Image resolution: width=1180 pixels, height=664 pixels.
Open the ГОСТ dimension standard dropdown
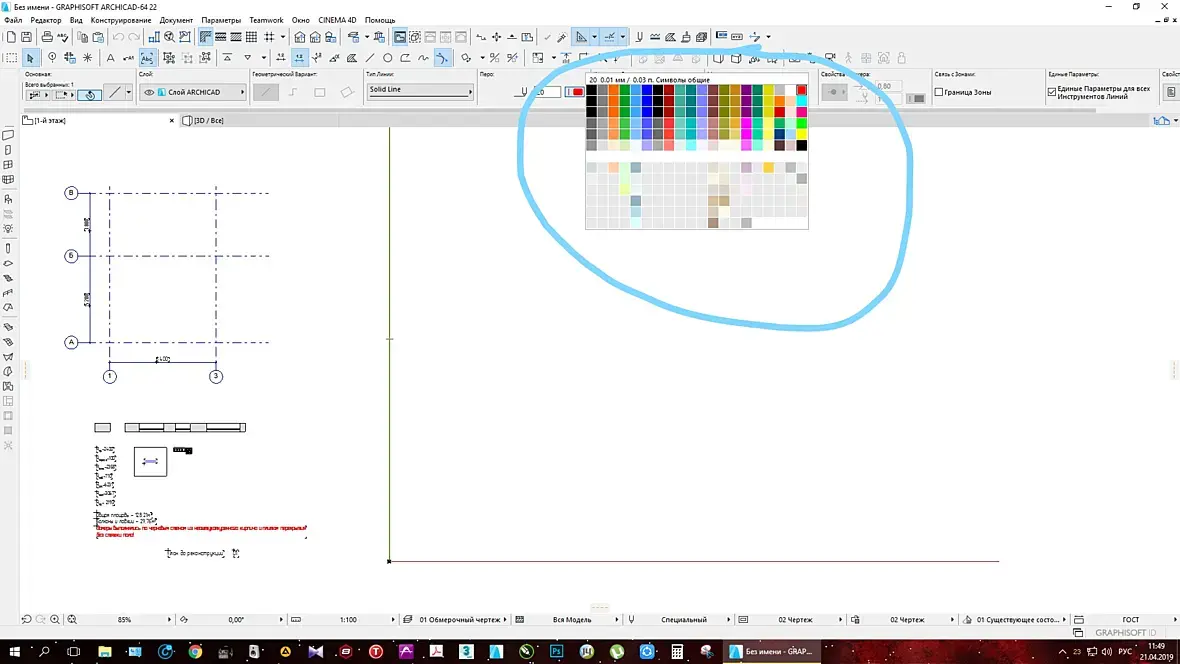(x=1126, y=620)
